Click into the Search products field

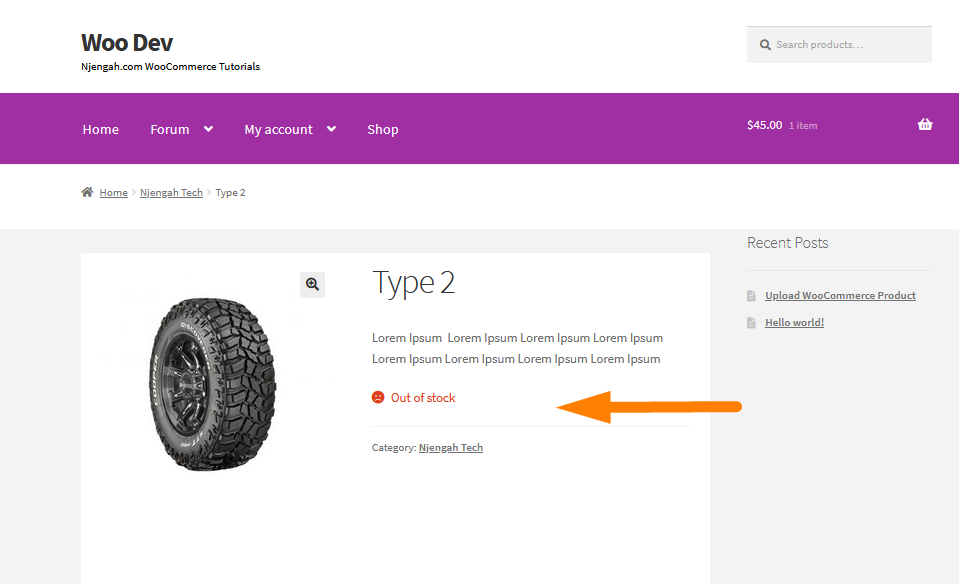(839, 45)
